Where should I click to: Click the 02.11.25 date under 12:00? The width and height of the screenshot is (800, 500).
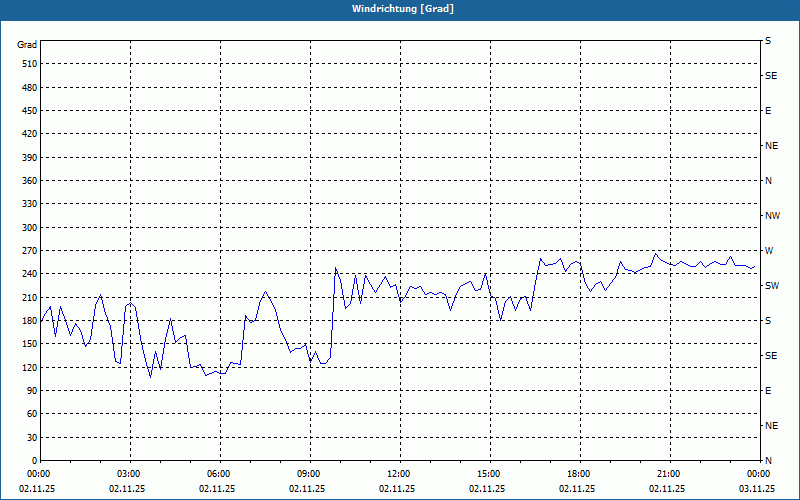coord(397,489)
